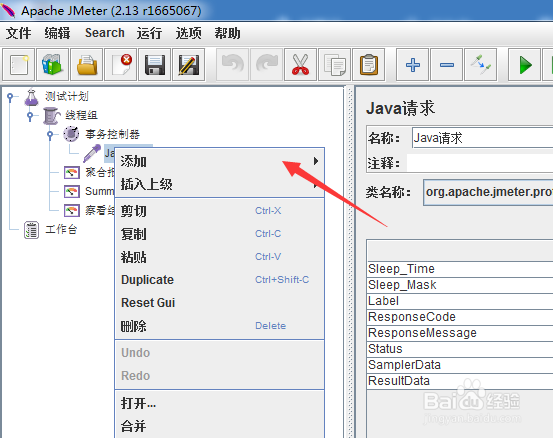Open the Templates toolbar icon
This screenshot has height=438, width=553.
(53, 65)
